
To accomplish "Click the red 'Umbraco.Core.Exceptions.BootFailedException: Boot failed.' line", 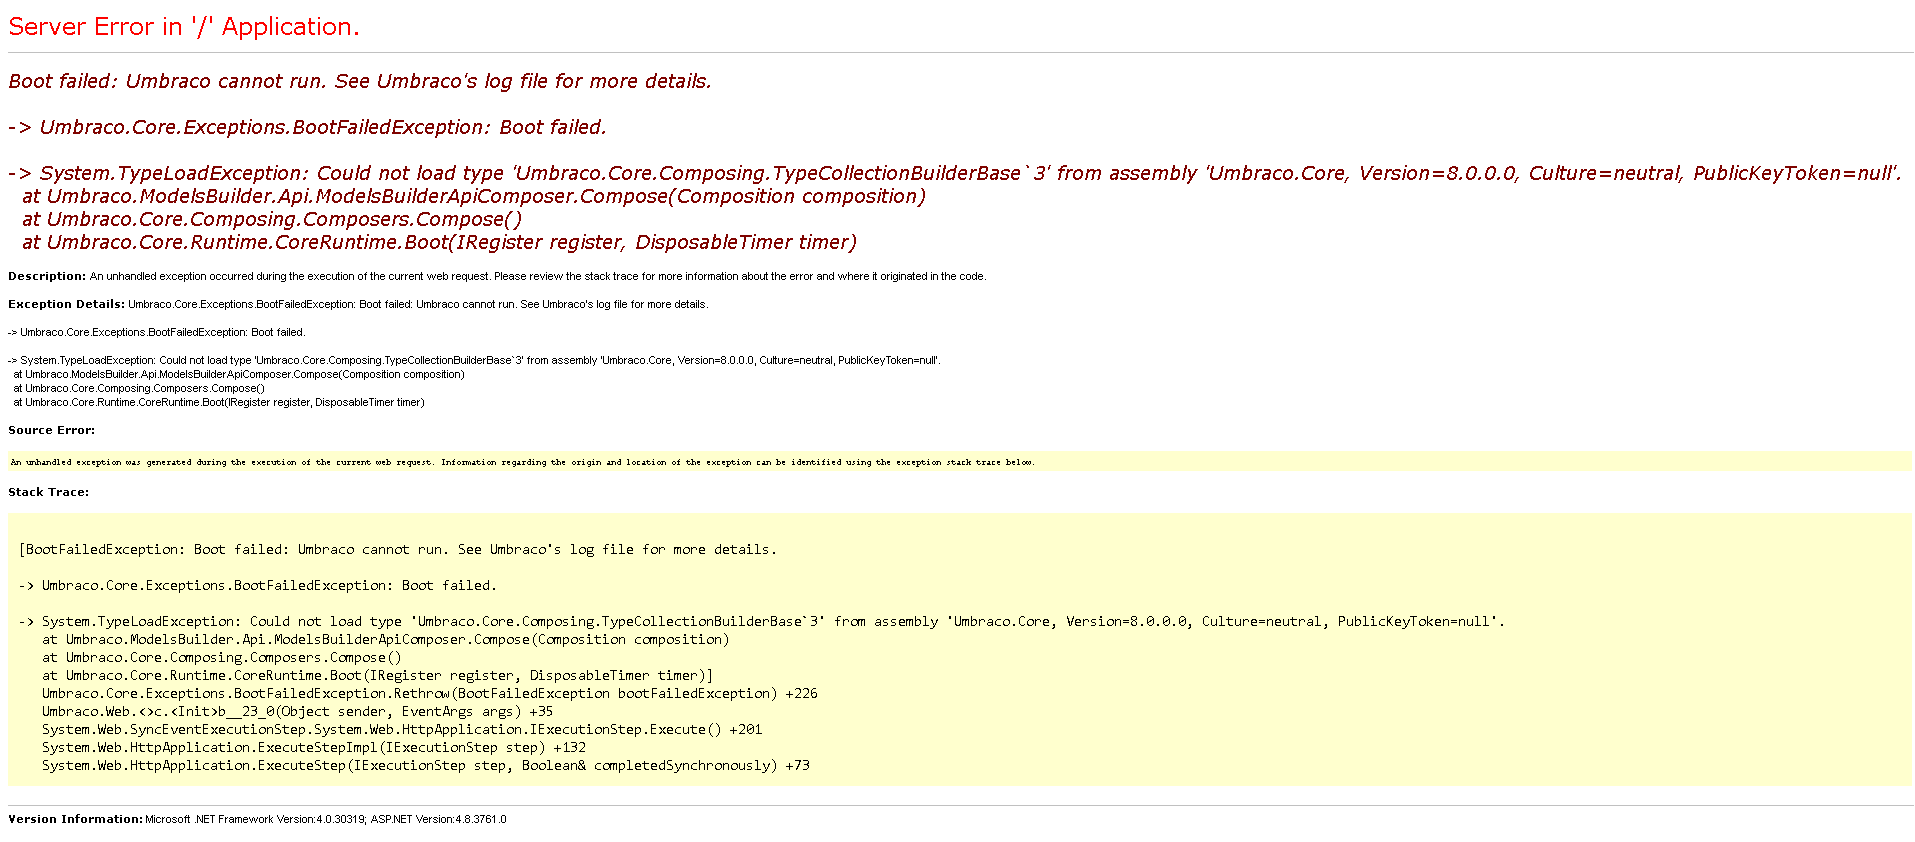I will click(x=307, y=127).
